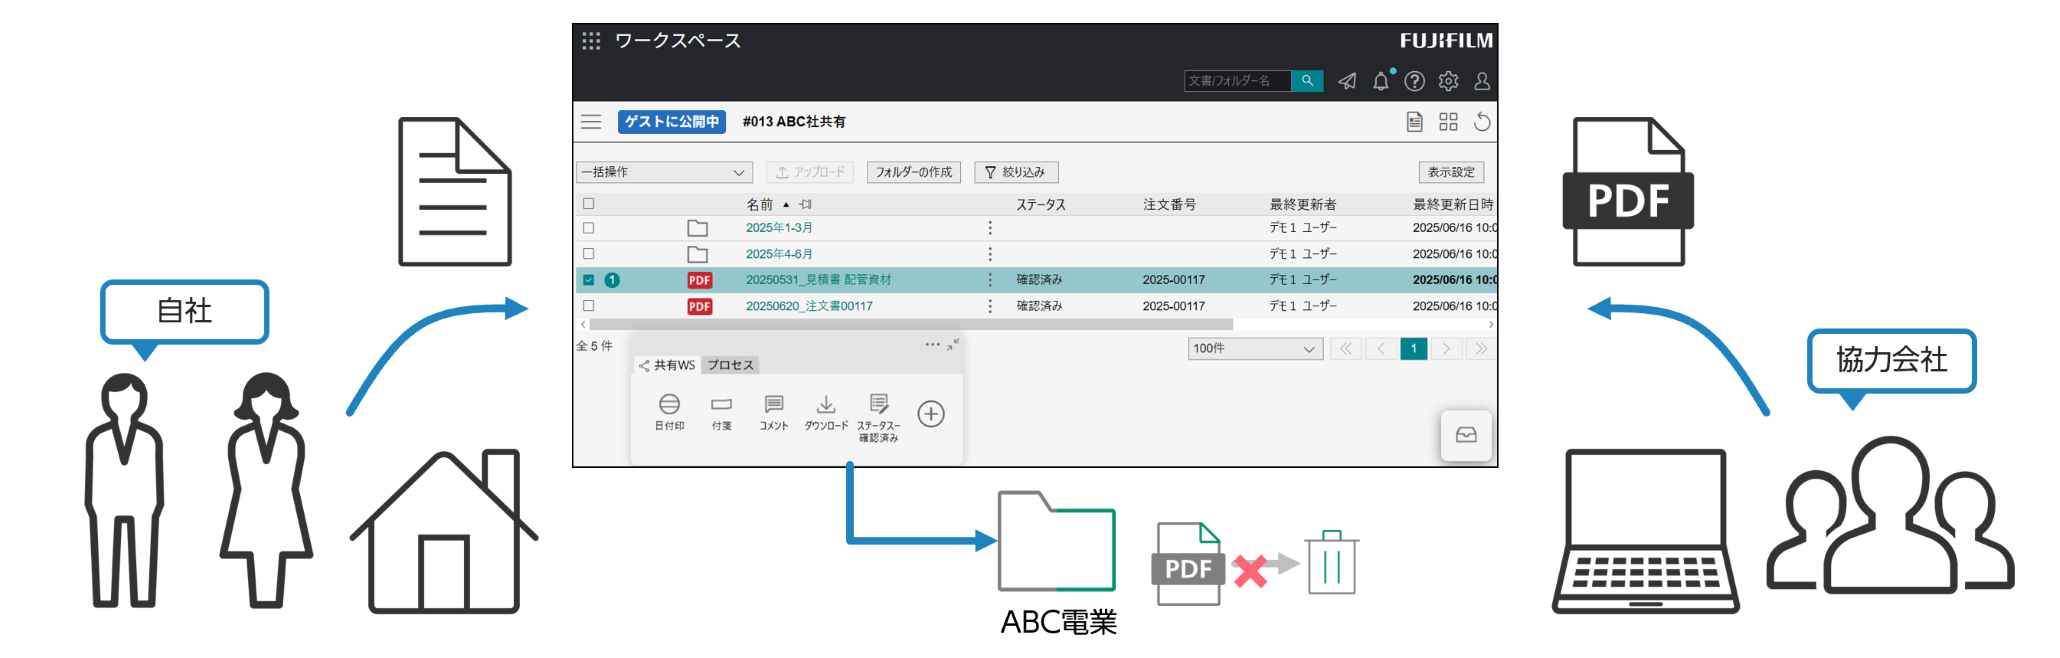The image size is (2060, 658).
Task: Click the 文書/フォルダー名 search field
Action: point(1237,81)
